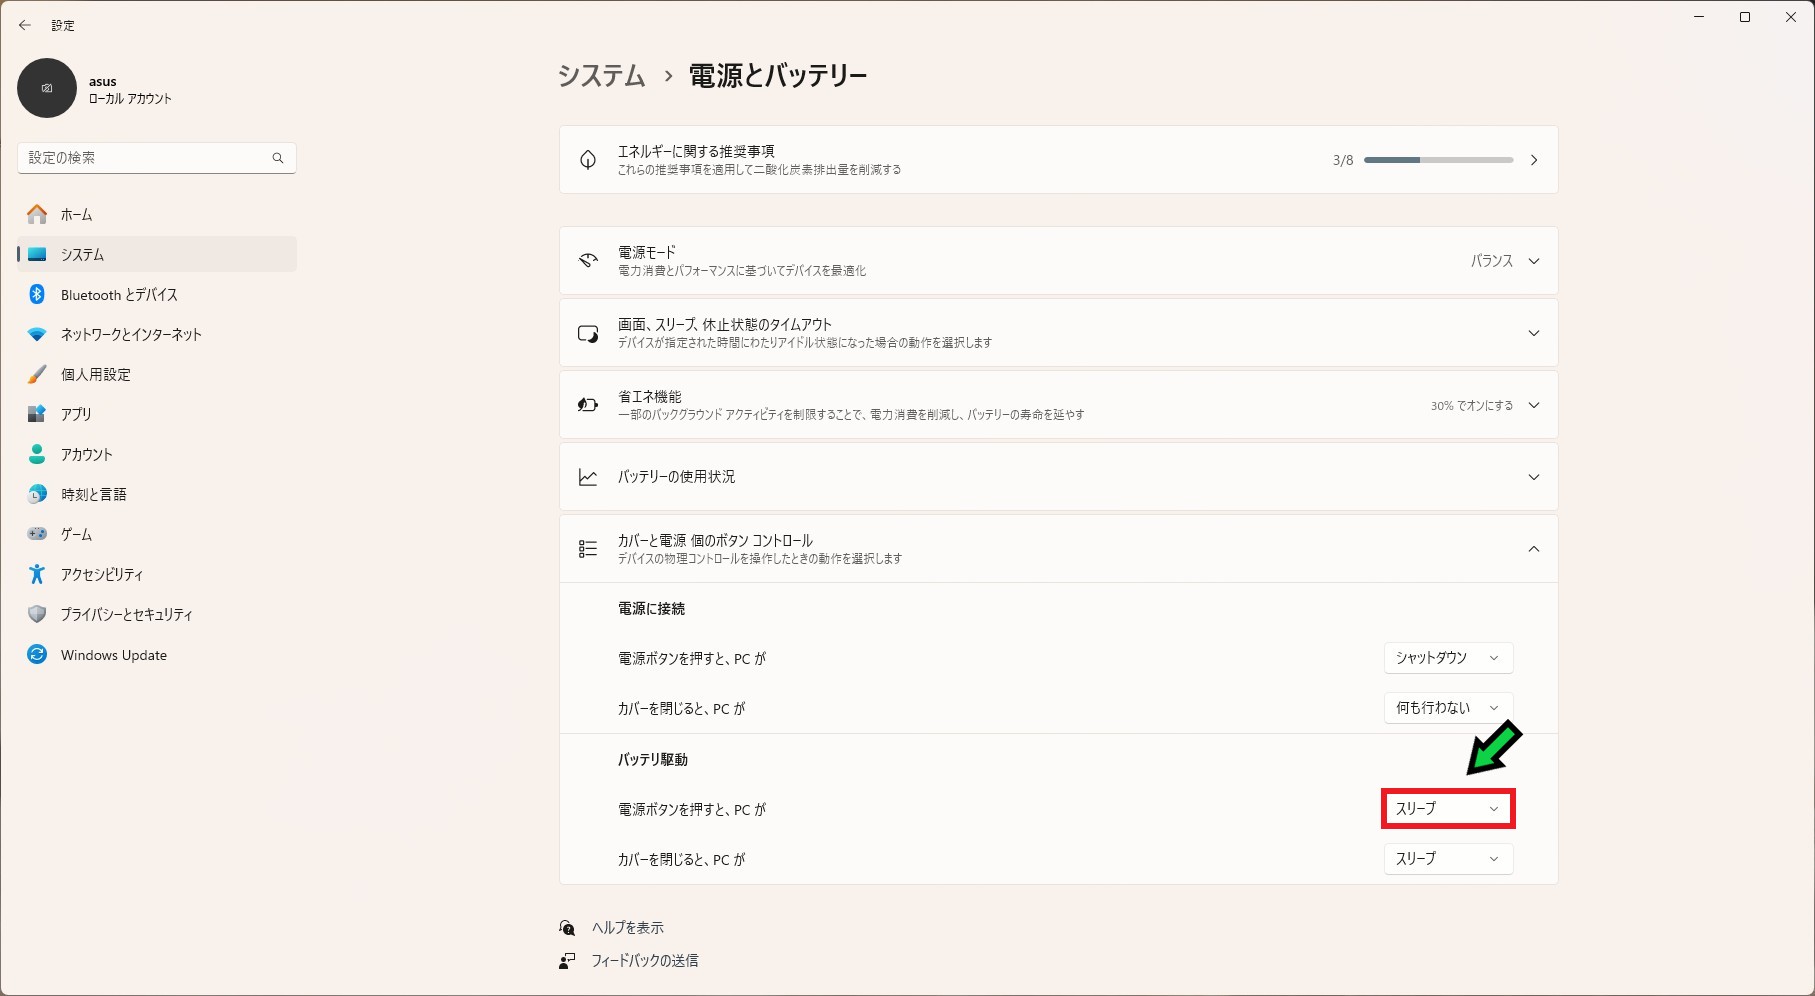Expand the 省エネ機能 section
1815x996 pixels.
click(x=1533, y=405)
